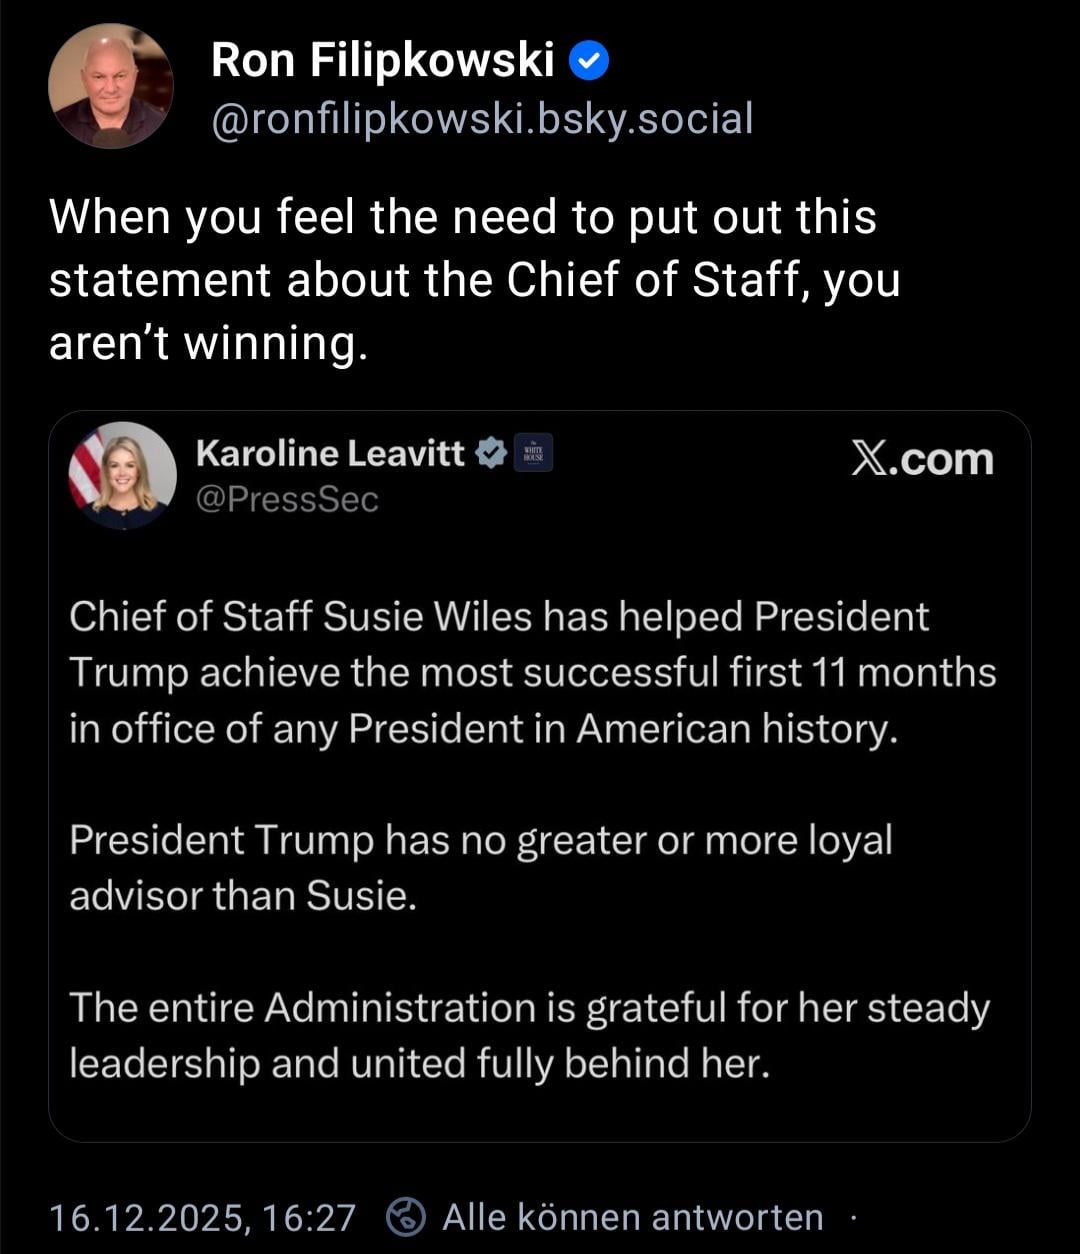Click the small dot after "Alle können antworten"
The height and width of the screenshot is (1254, 1080).
853,1218
